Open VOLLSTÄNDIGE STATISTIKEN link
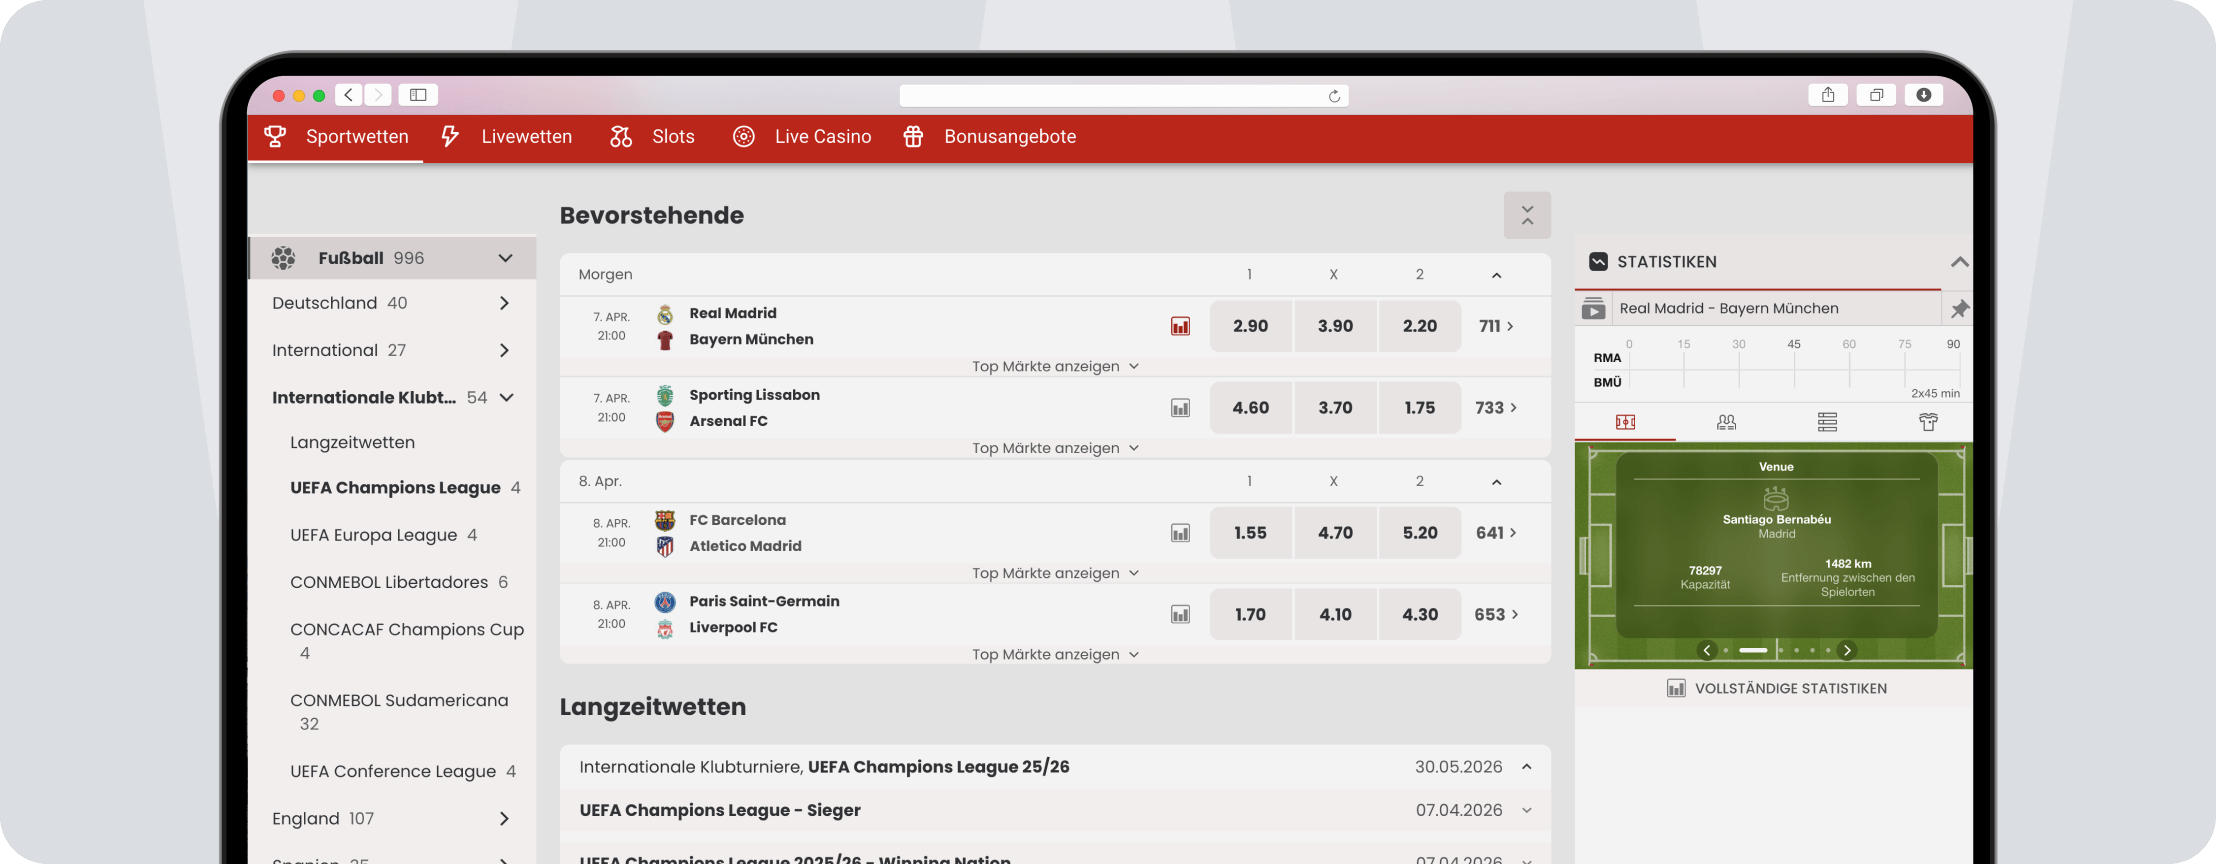2216x864 pixels. tap(1776, 688)
